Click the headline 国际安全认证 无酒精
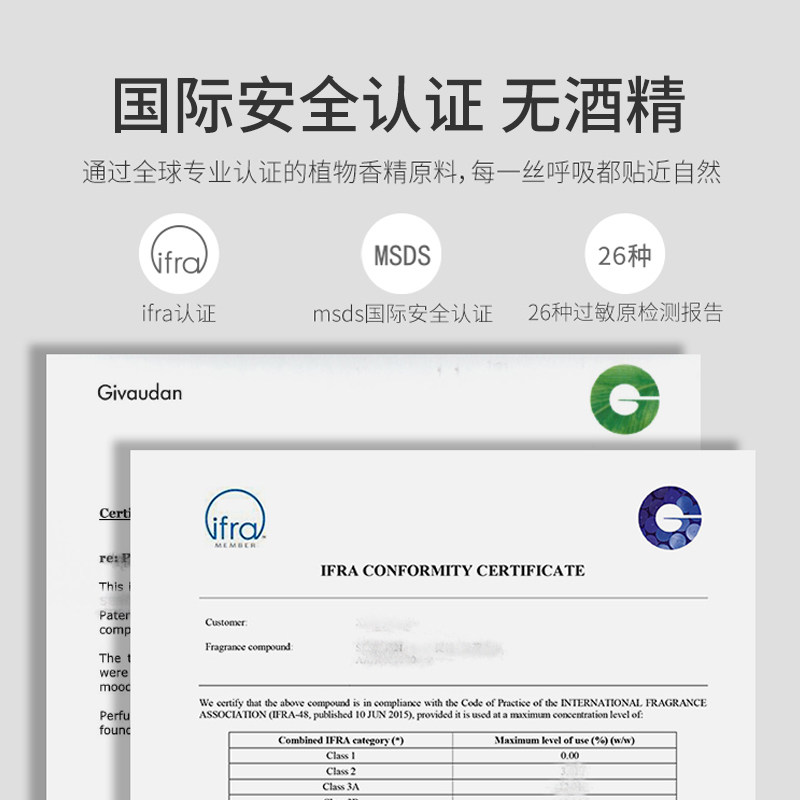The width and height of the screenshot is (800, 800). pyautogui.click(x=399, y=105)
